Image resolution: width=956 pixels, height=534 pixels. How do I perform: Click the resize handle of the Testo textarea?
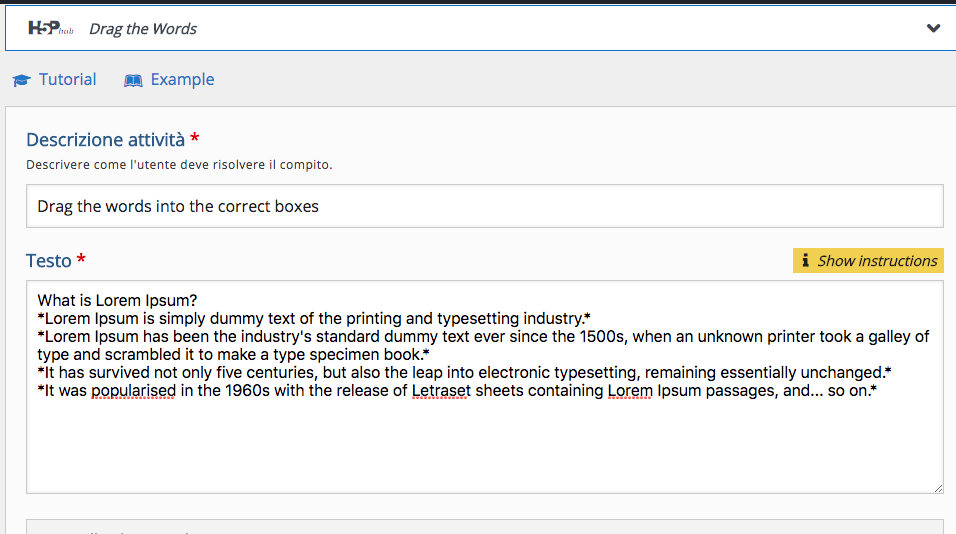point(938,488)
